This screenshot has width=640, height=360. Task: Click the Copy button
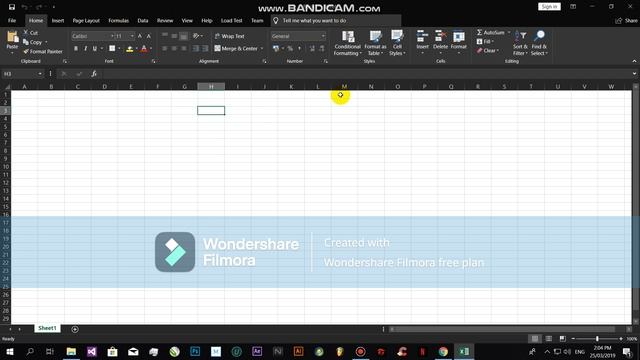point(33,42)
